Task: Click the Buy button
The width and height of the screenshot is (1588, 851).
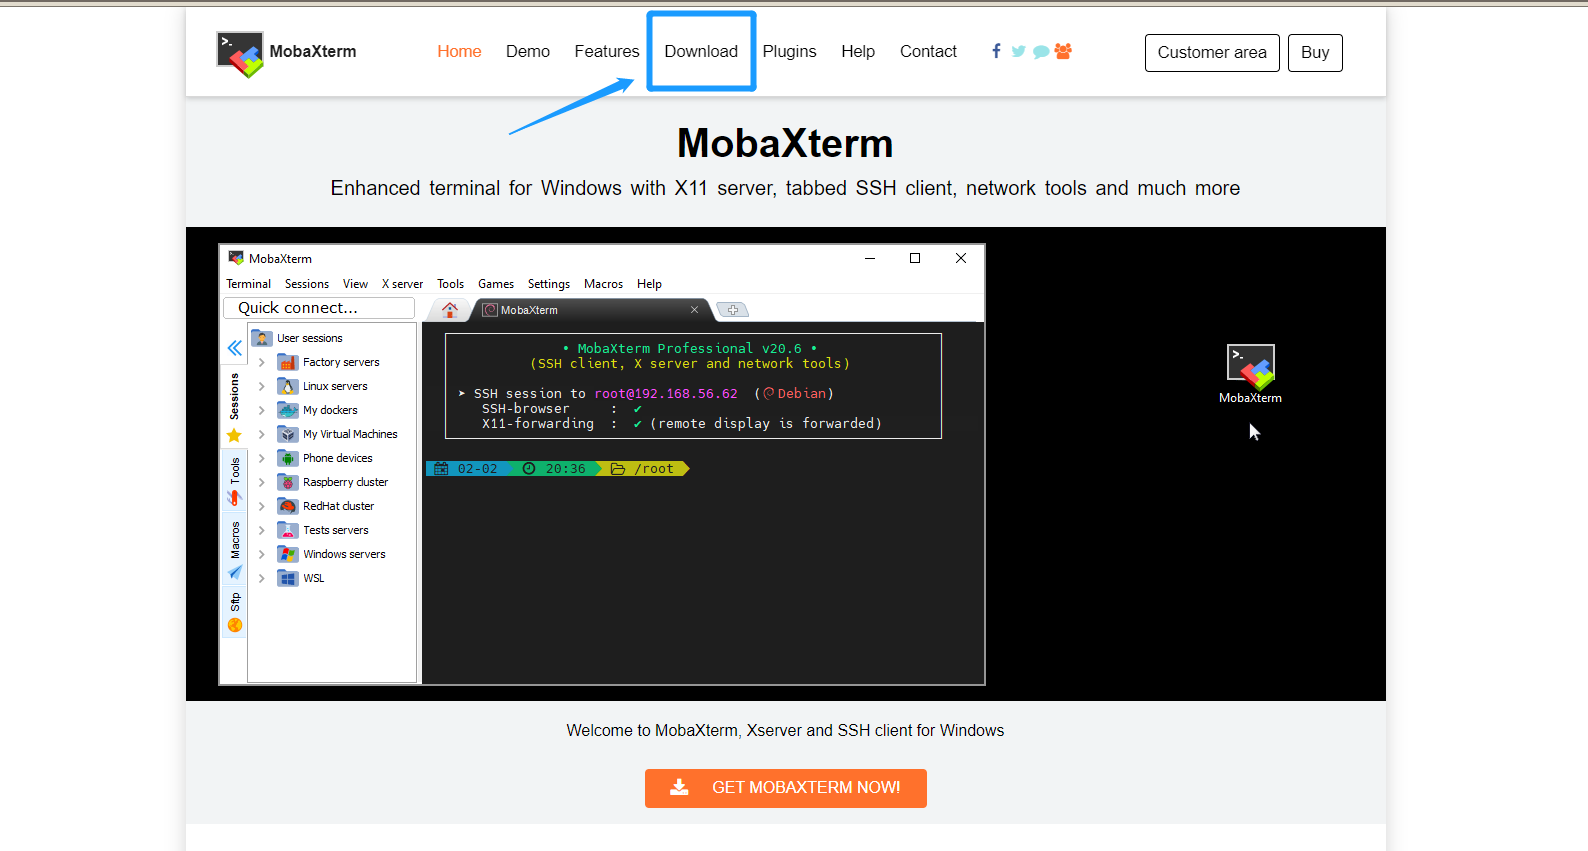Action: [1315, 53]
